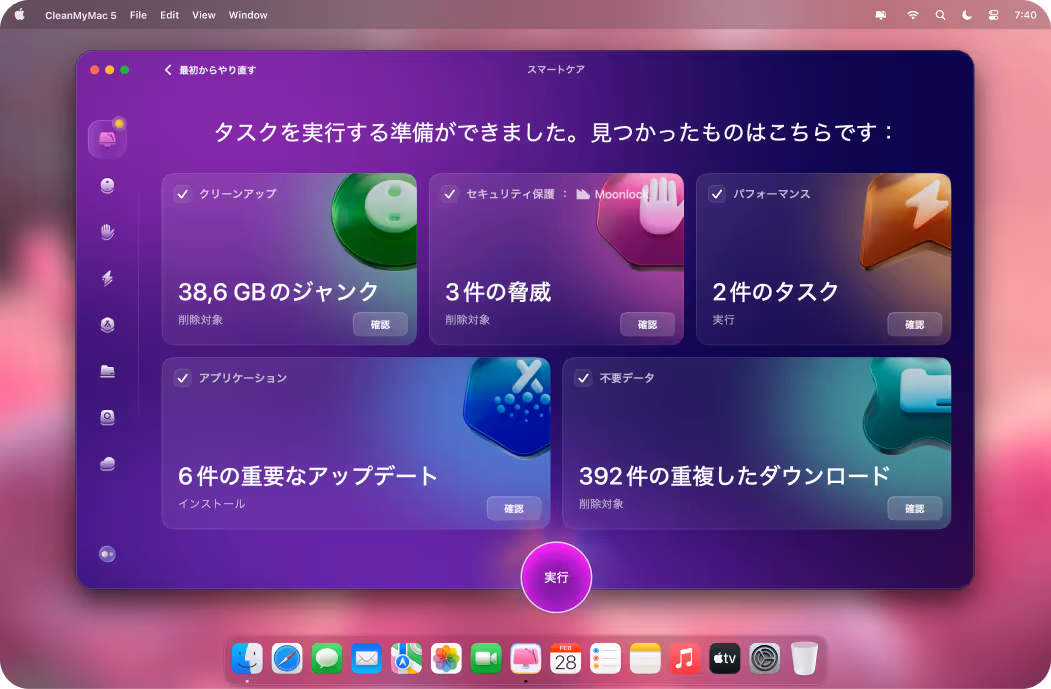Viewport: 1051px width, 689px height.
Task: Click the Moonlock logo
Action: (612, 194)
